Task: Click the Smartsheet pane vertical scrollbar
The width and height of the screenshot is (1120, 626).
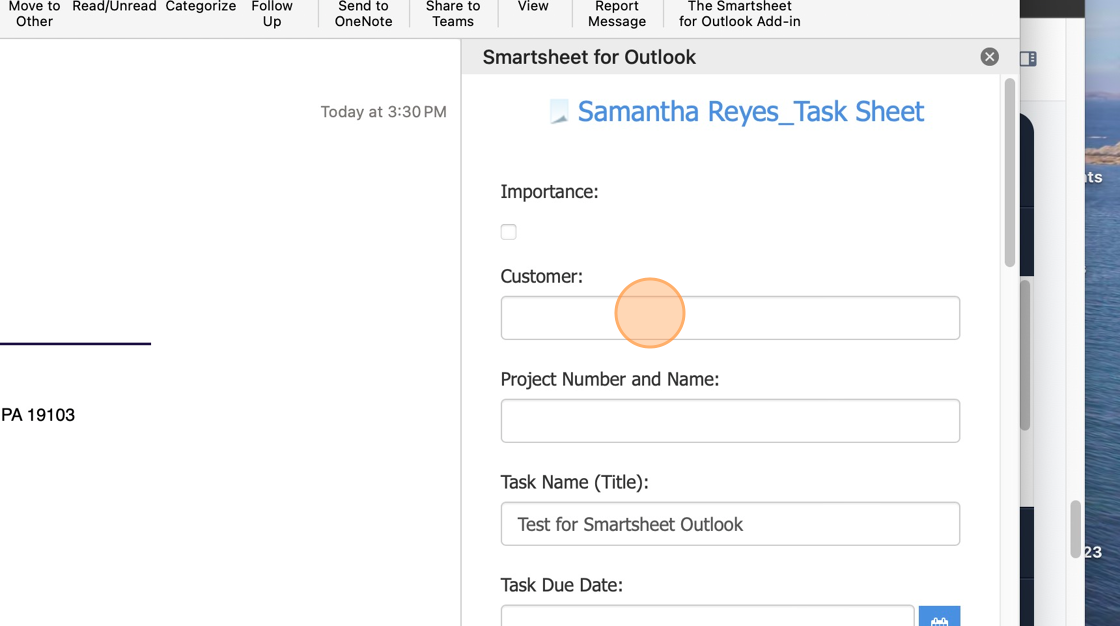Action: pos(1009,173)
